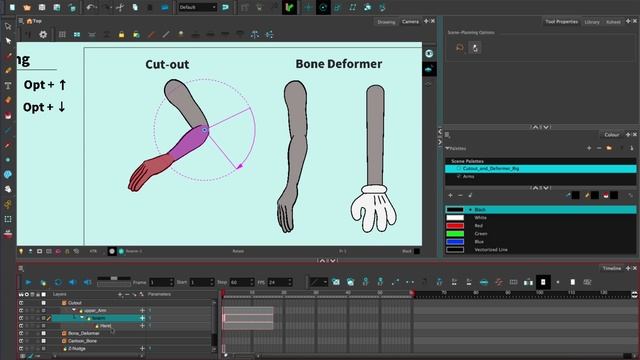
Task: Collapse the upper_Arm layer arrow
Action: click(x=74, y=310)
